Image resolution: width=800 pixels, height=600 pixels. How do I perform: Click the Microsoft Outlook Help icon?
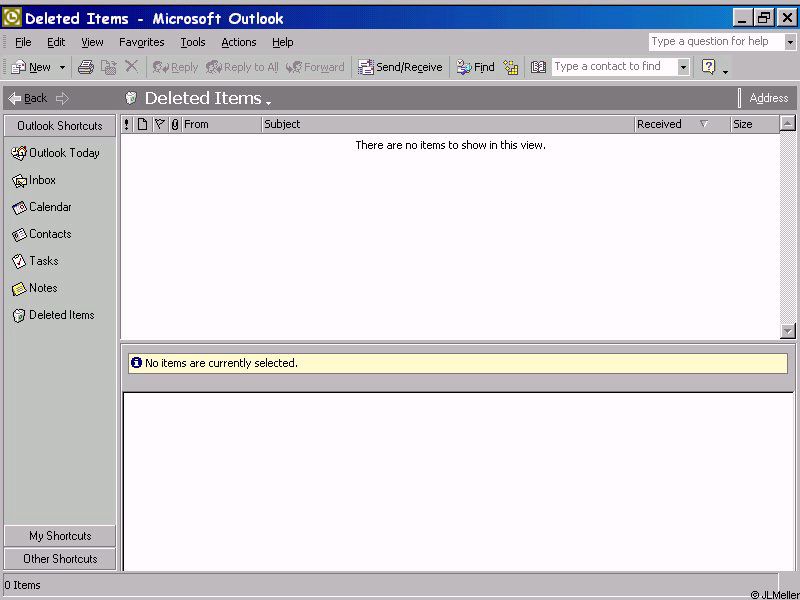(x=709, y=66)
